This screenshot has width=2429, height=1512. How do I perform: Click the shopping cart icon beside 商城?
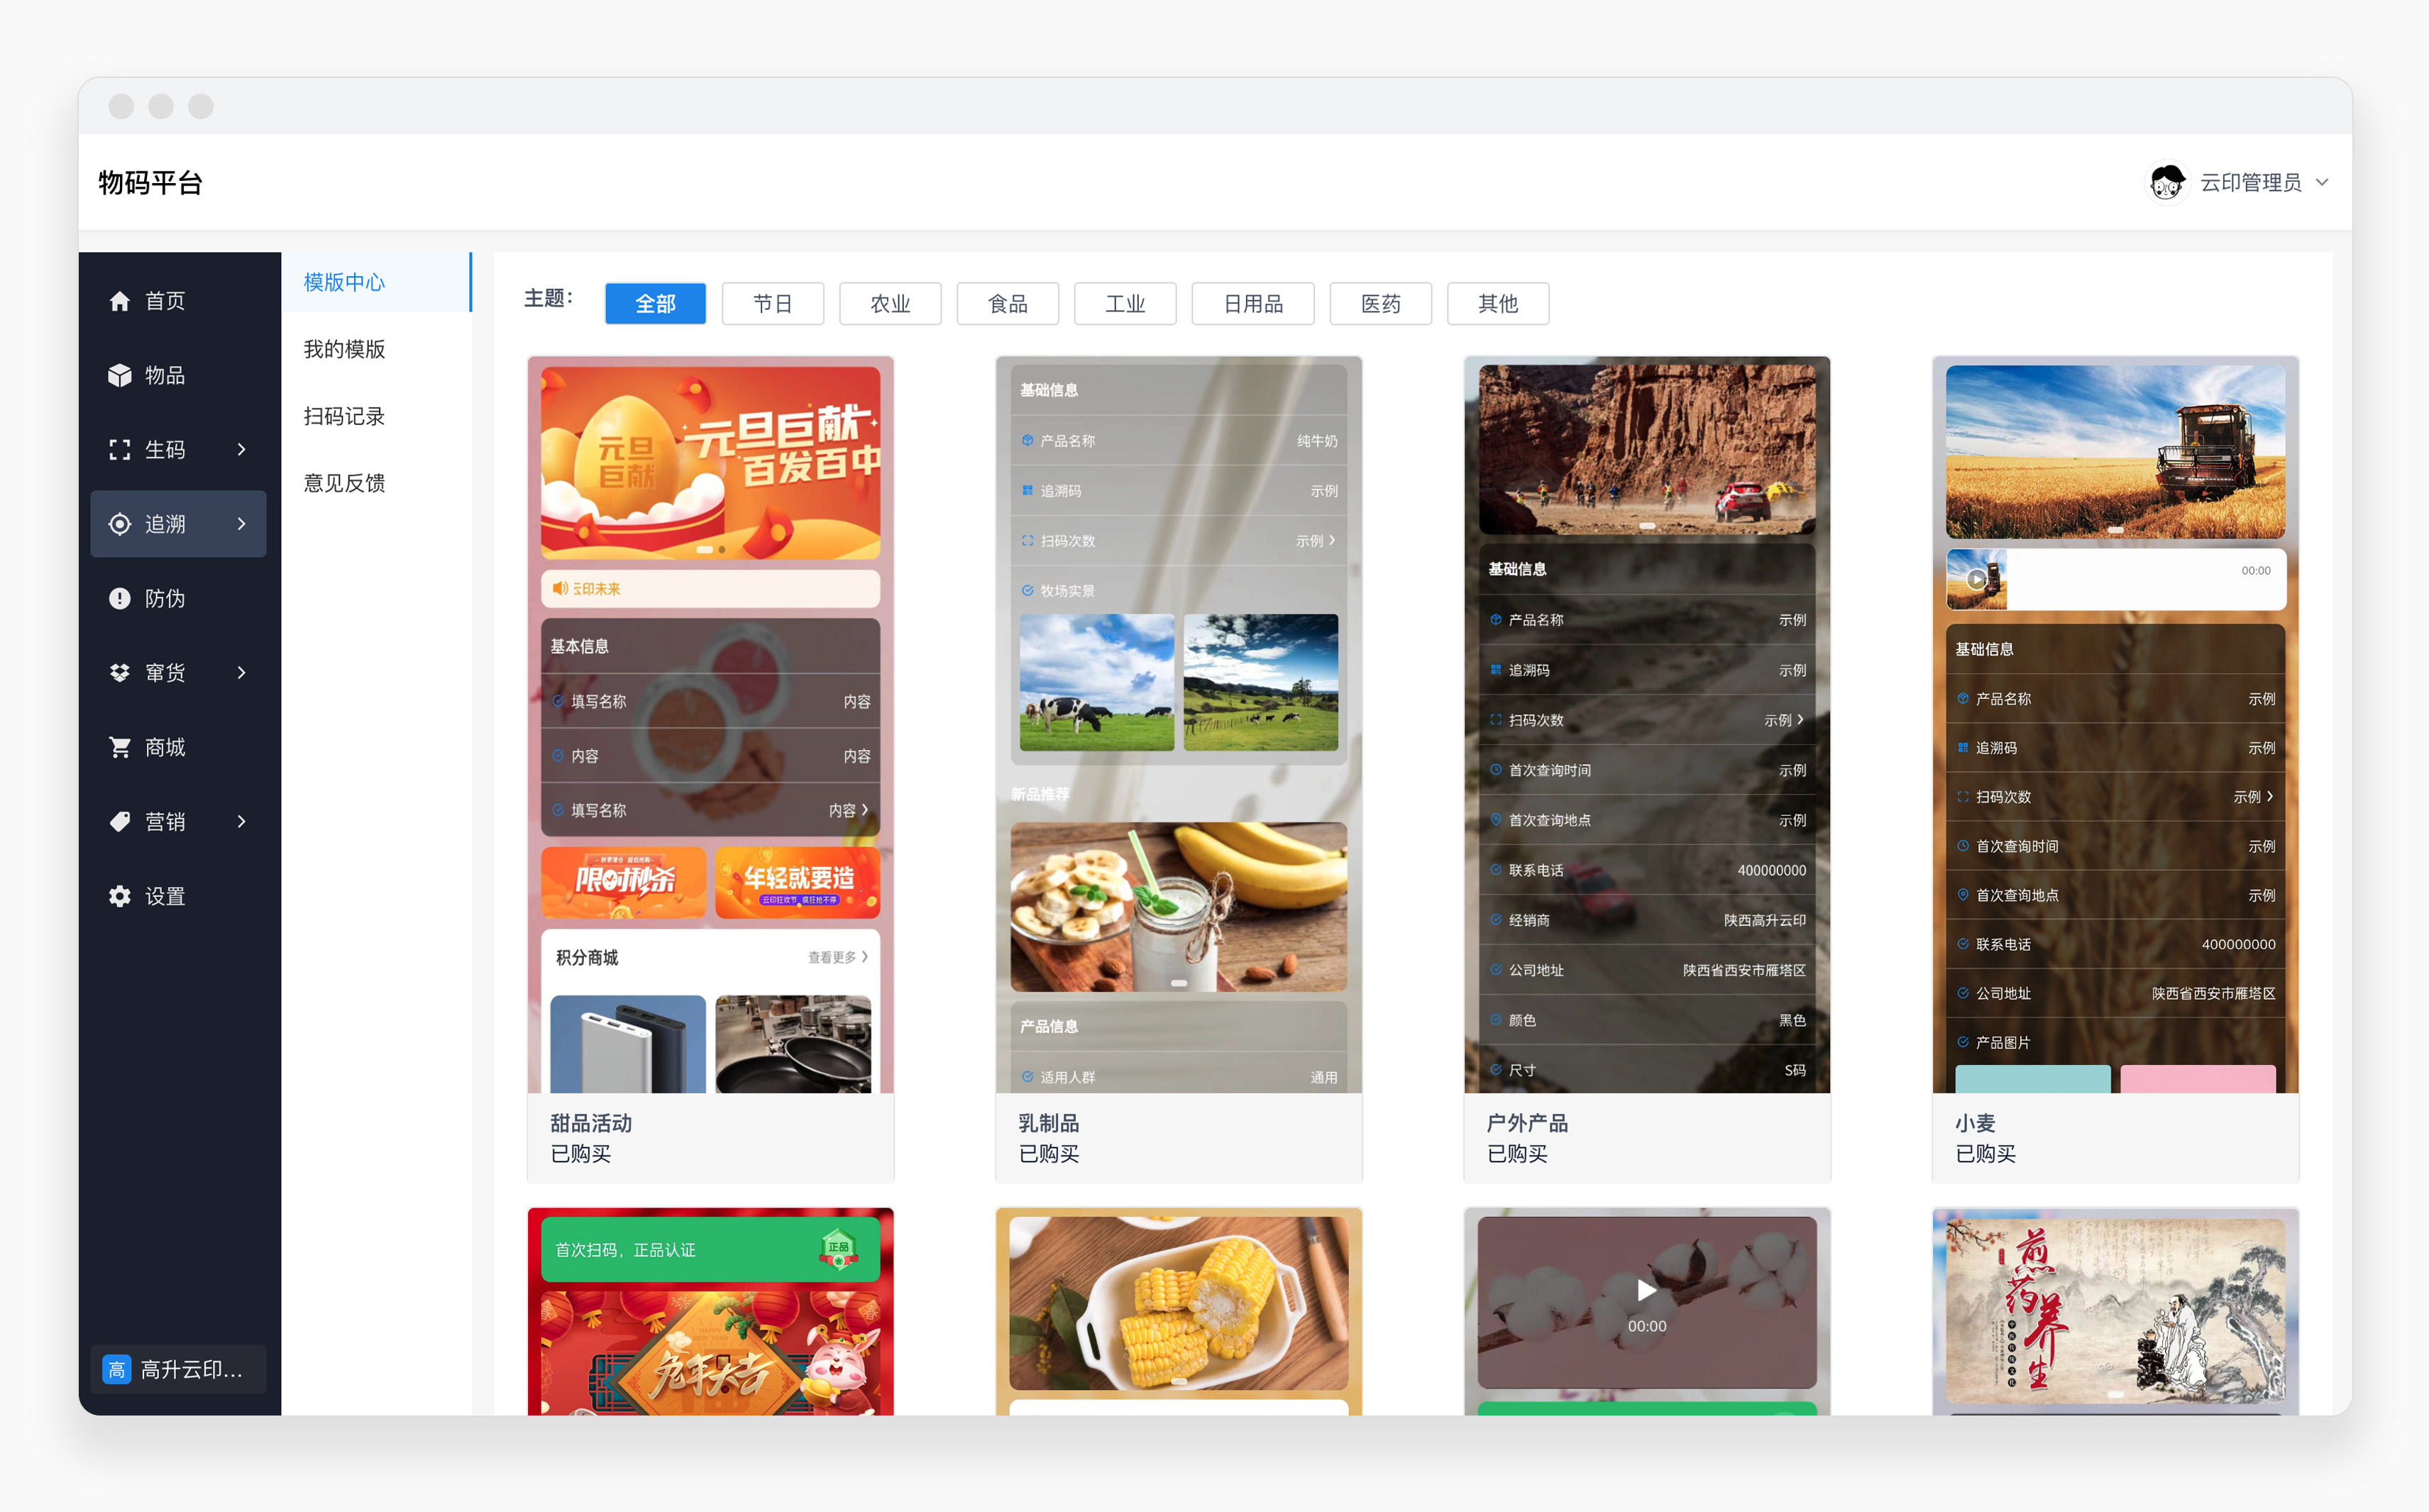pyautogui.click(x=120, y=747)
